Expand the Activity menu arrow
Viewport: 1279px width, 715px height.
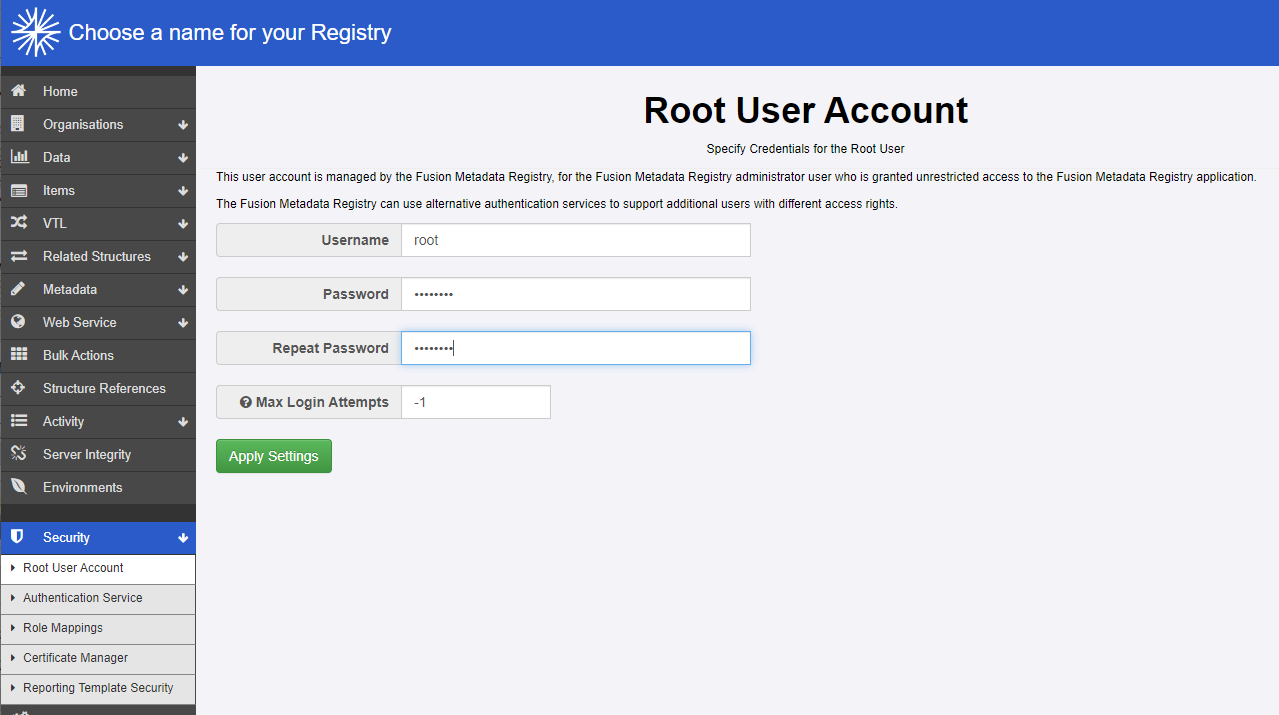(x=183, y=422)
